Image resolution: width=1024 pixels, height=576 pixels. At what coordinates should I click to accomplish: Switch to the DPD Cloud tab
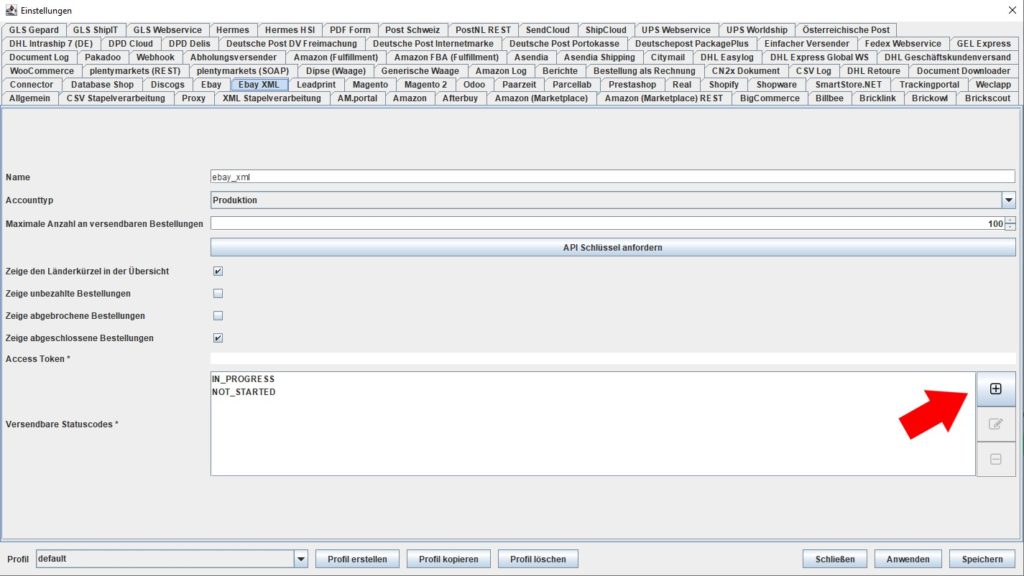[131, 44]
